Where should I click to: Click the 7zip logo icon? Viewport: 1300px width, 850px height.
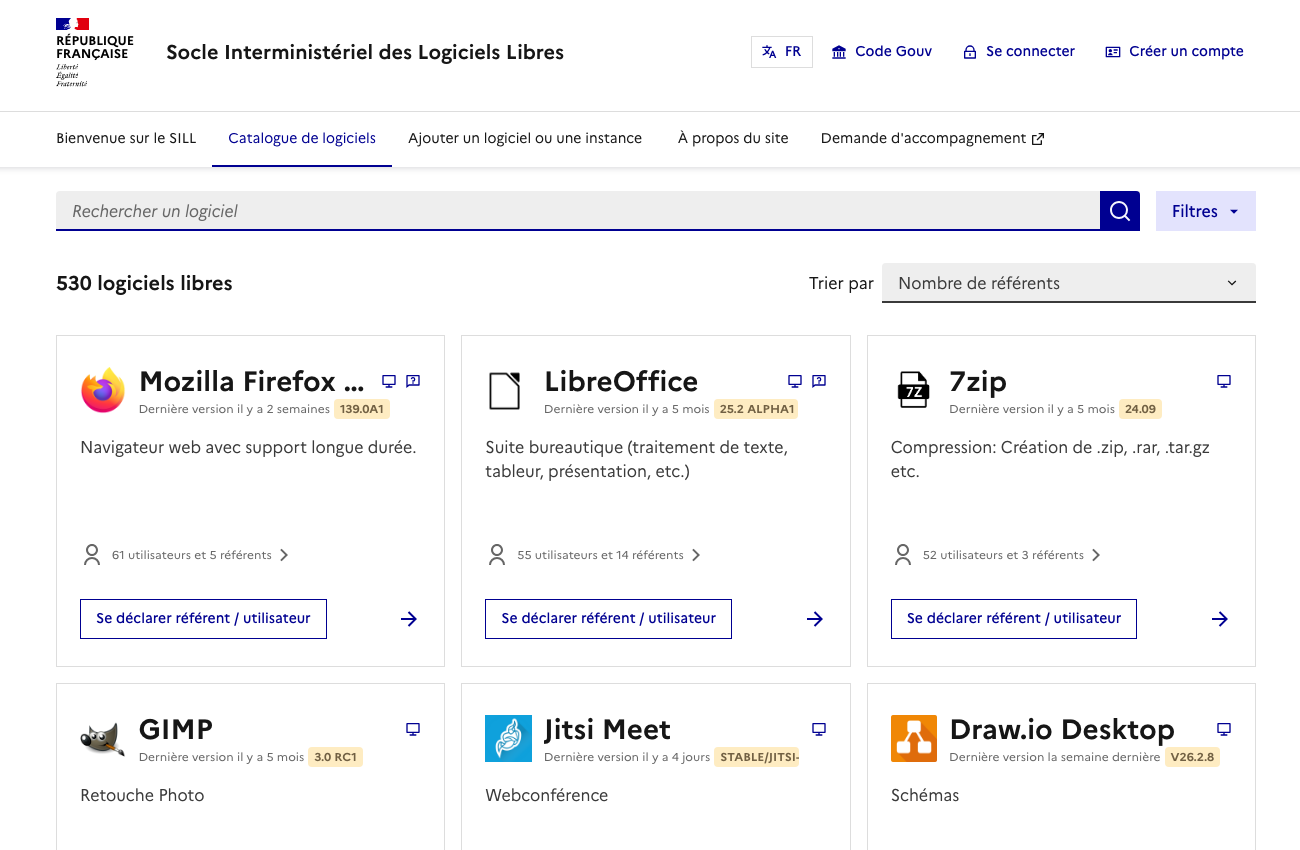[x=913, y=390]
